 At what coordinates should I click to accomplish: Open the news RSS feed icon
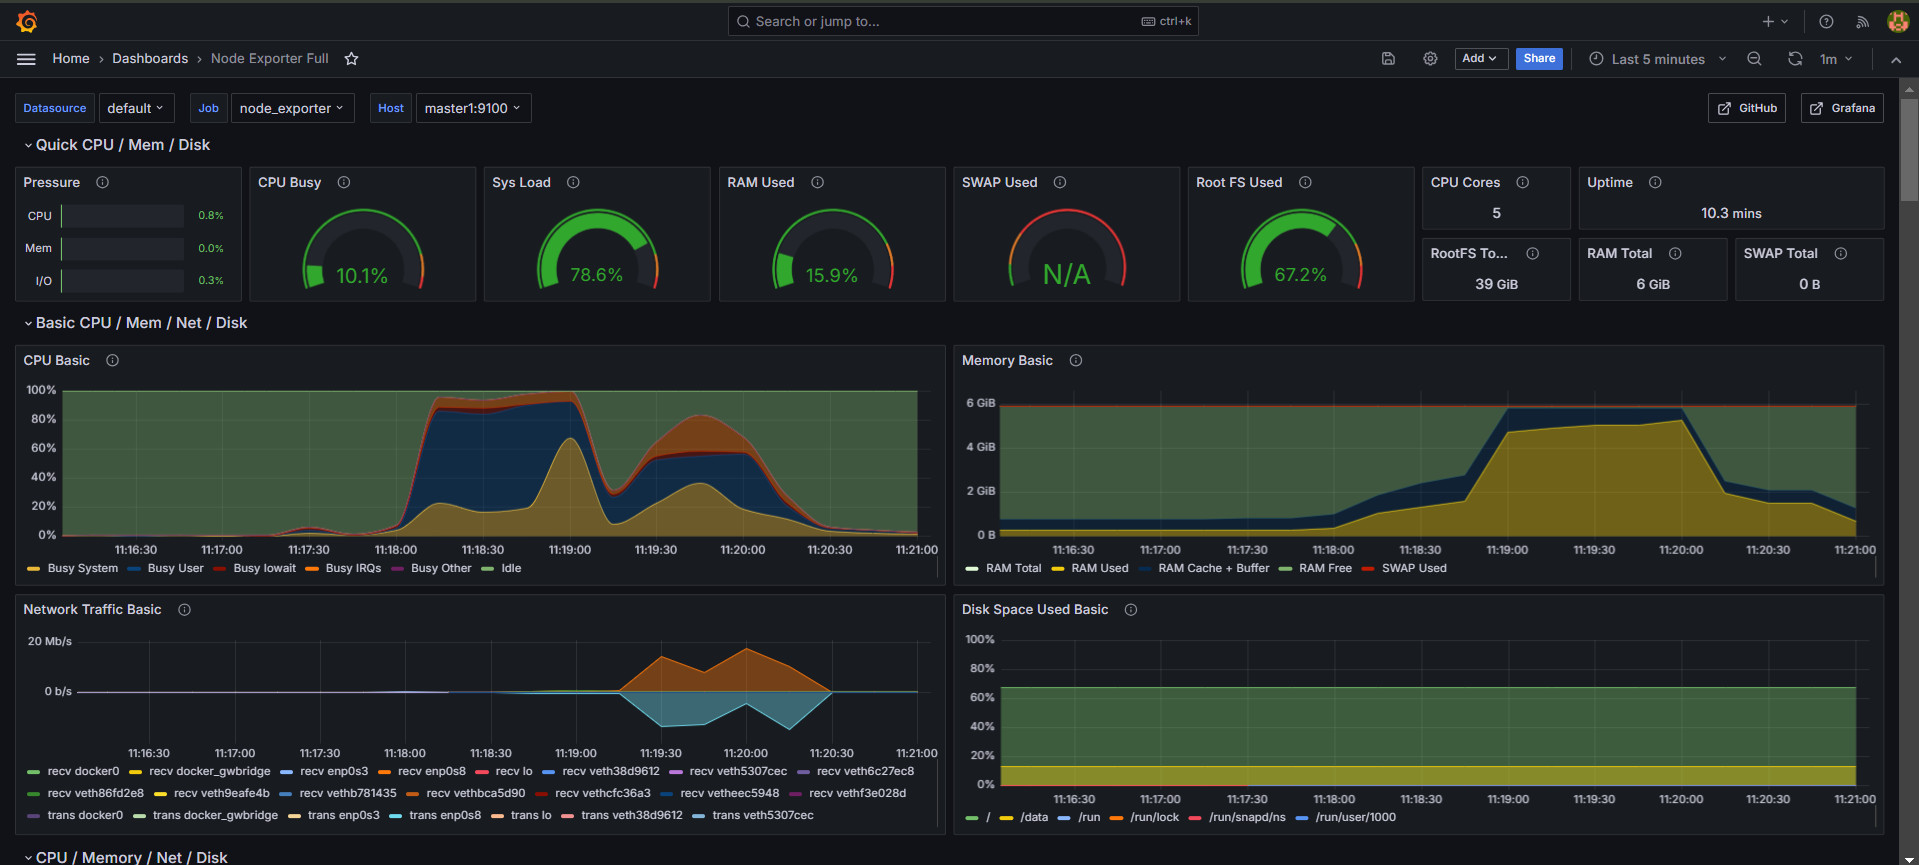pos(1862,21)
